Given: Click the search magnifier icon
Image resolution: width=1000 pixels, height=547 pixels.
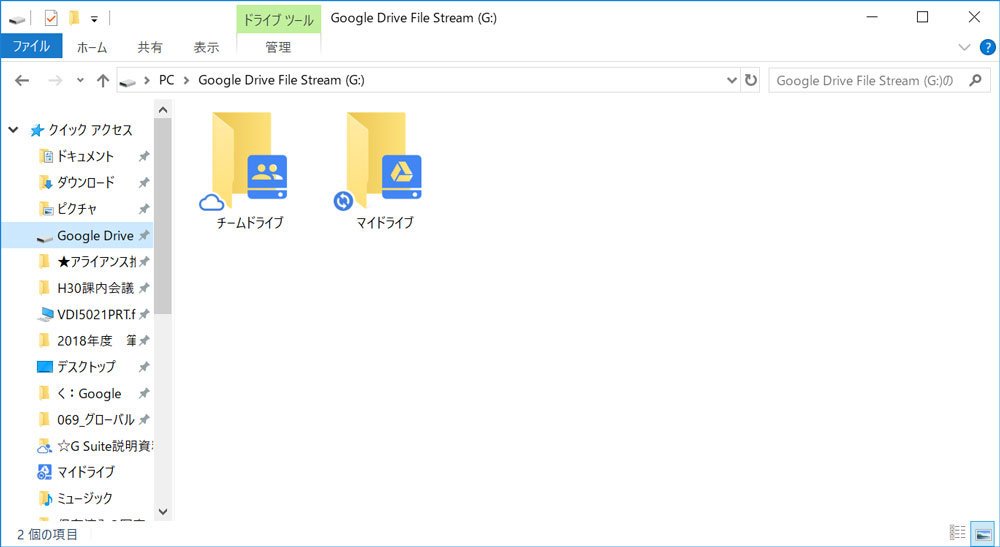Looking at the screenshot, I should click(975, 80).
